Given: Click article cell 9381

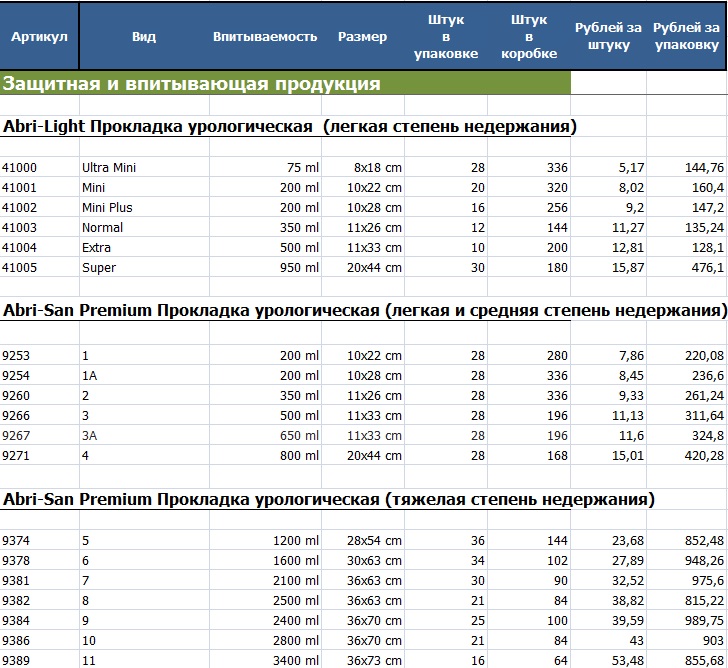Looking at the screenshot, I should 39,580.
